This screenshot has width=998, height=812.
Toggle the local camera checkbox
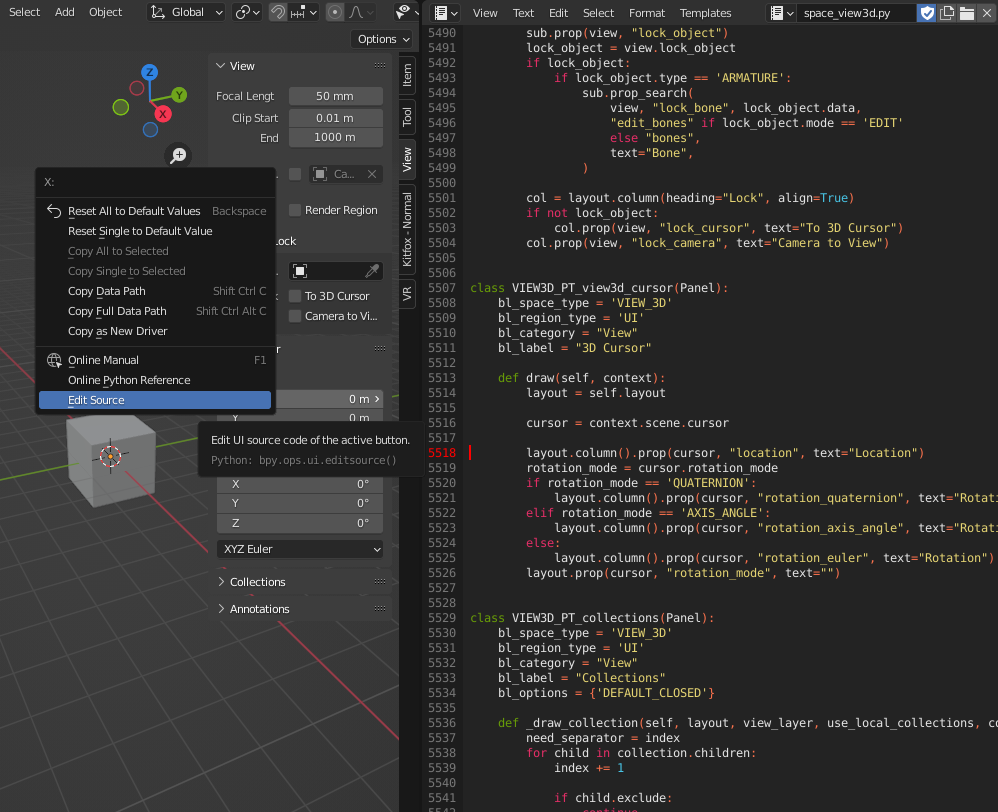[295, 174]
